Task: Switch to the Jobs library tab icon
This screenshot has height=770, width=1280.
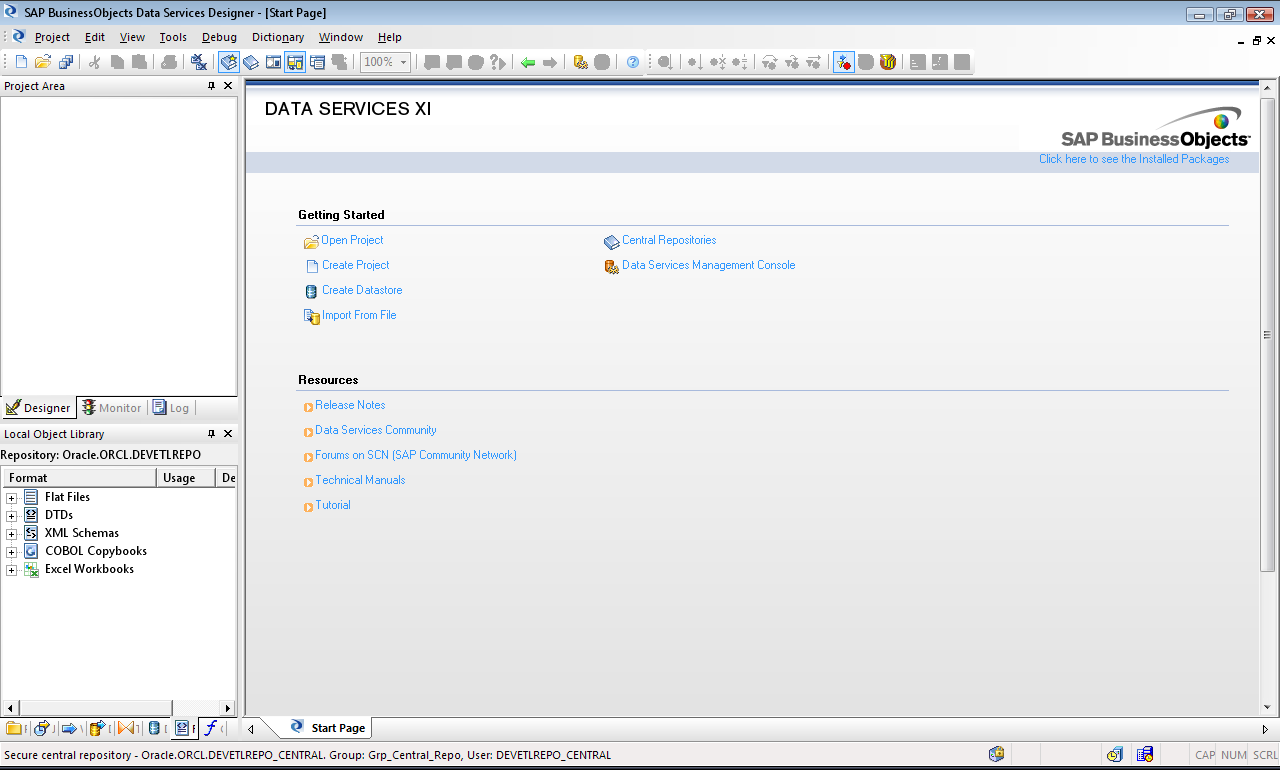Action: [x=42, y=728]
